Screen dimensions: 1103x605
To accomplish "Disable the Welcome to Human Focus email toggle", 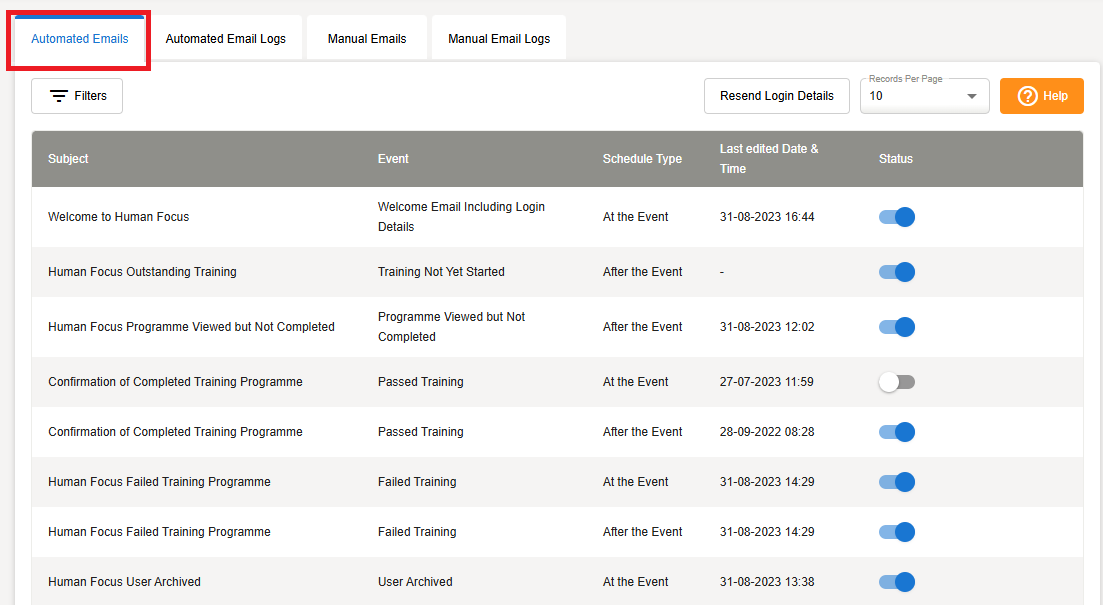I will click(x=897, y=217).
